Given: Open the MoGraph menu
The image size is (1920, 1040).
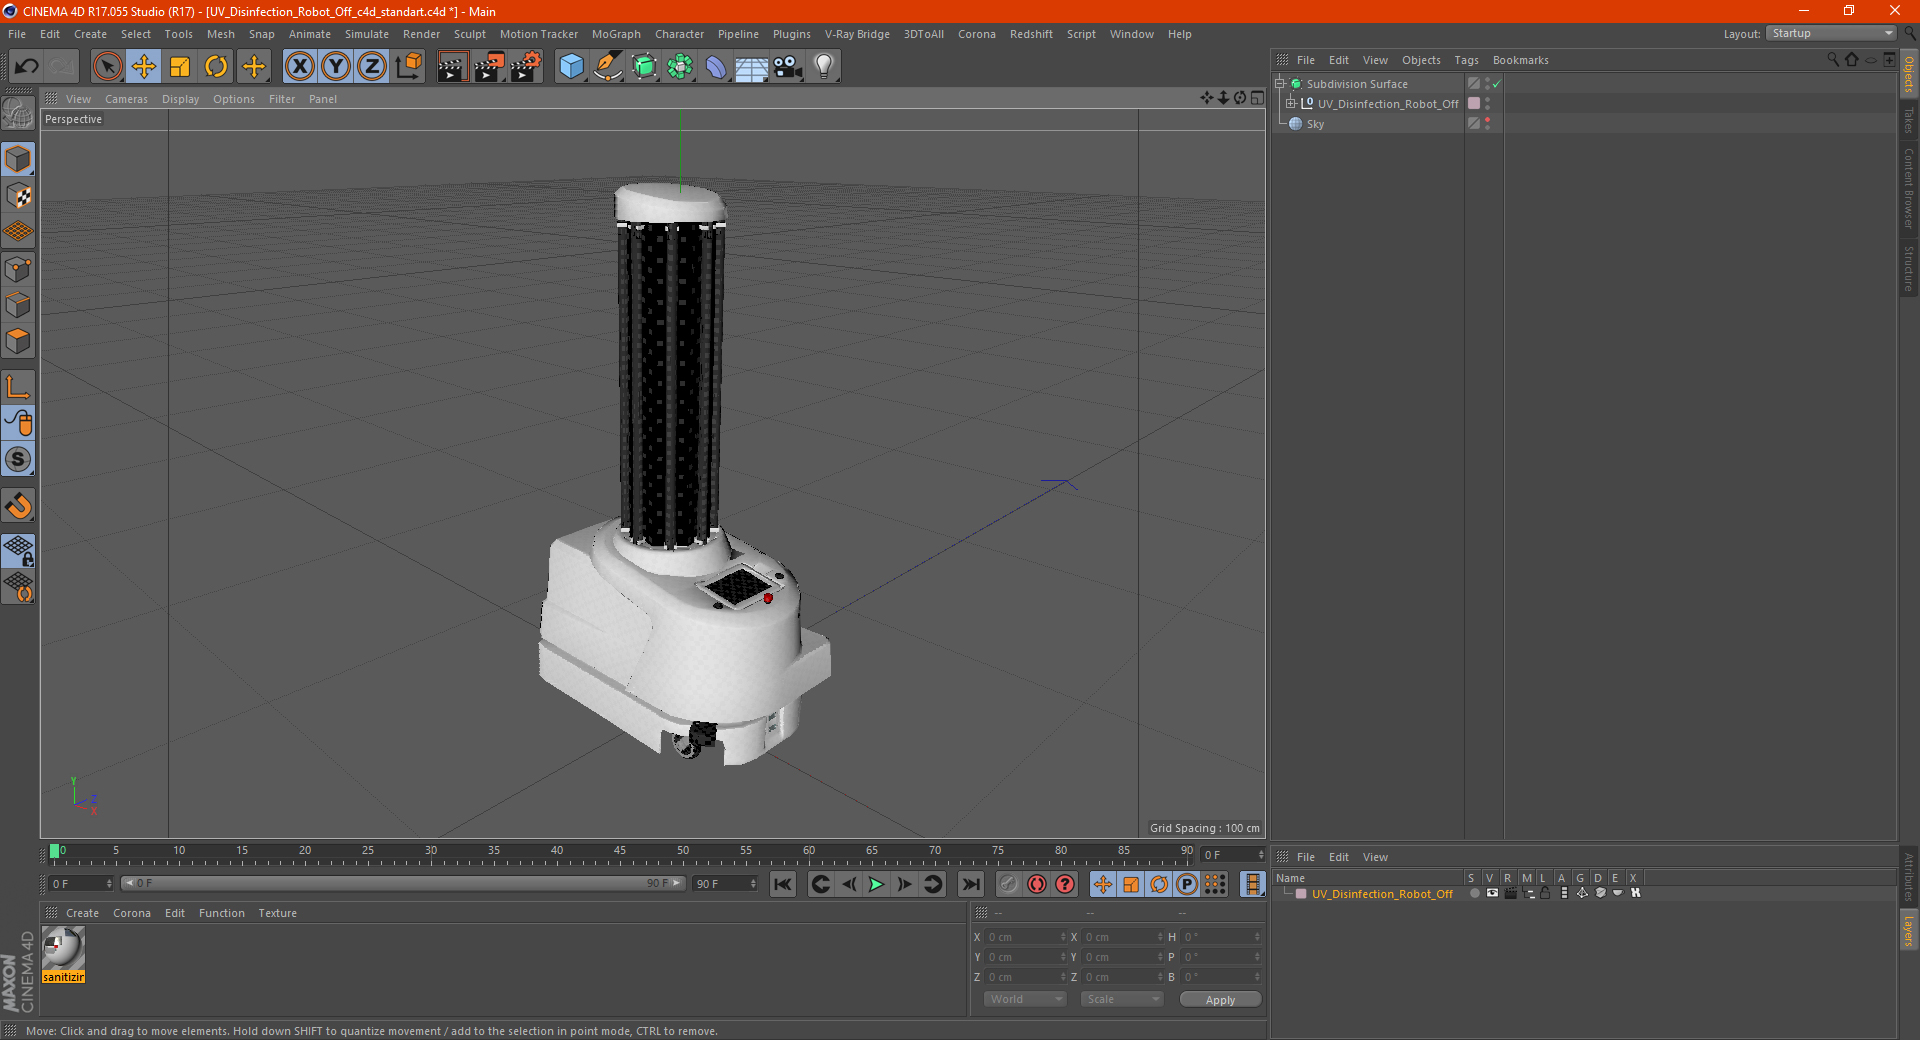Looking at the screenshot, I should tap(616, 34).
